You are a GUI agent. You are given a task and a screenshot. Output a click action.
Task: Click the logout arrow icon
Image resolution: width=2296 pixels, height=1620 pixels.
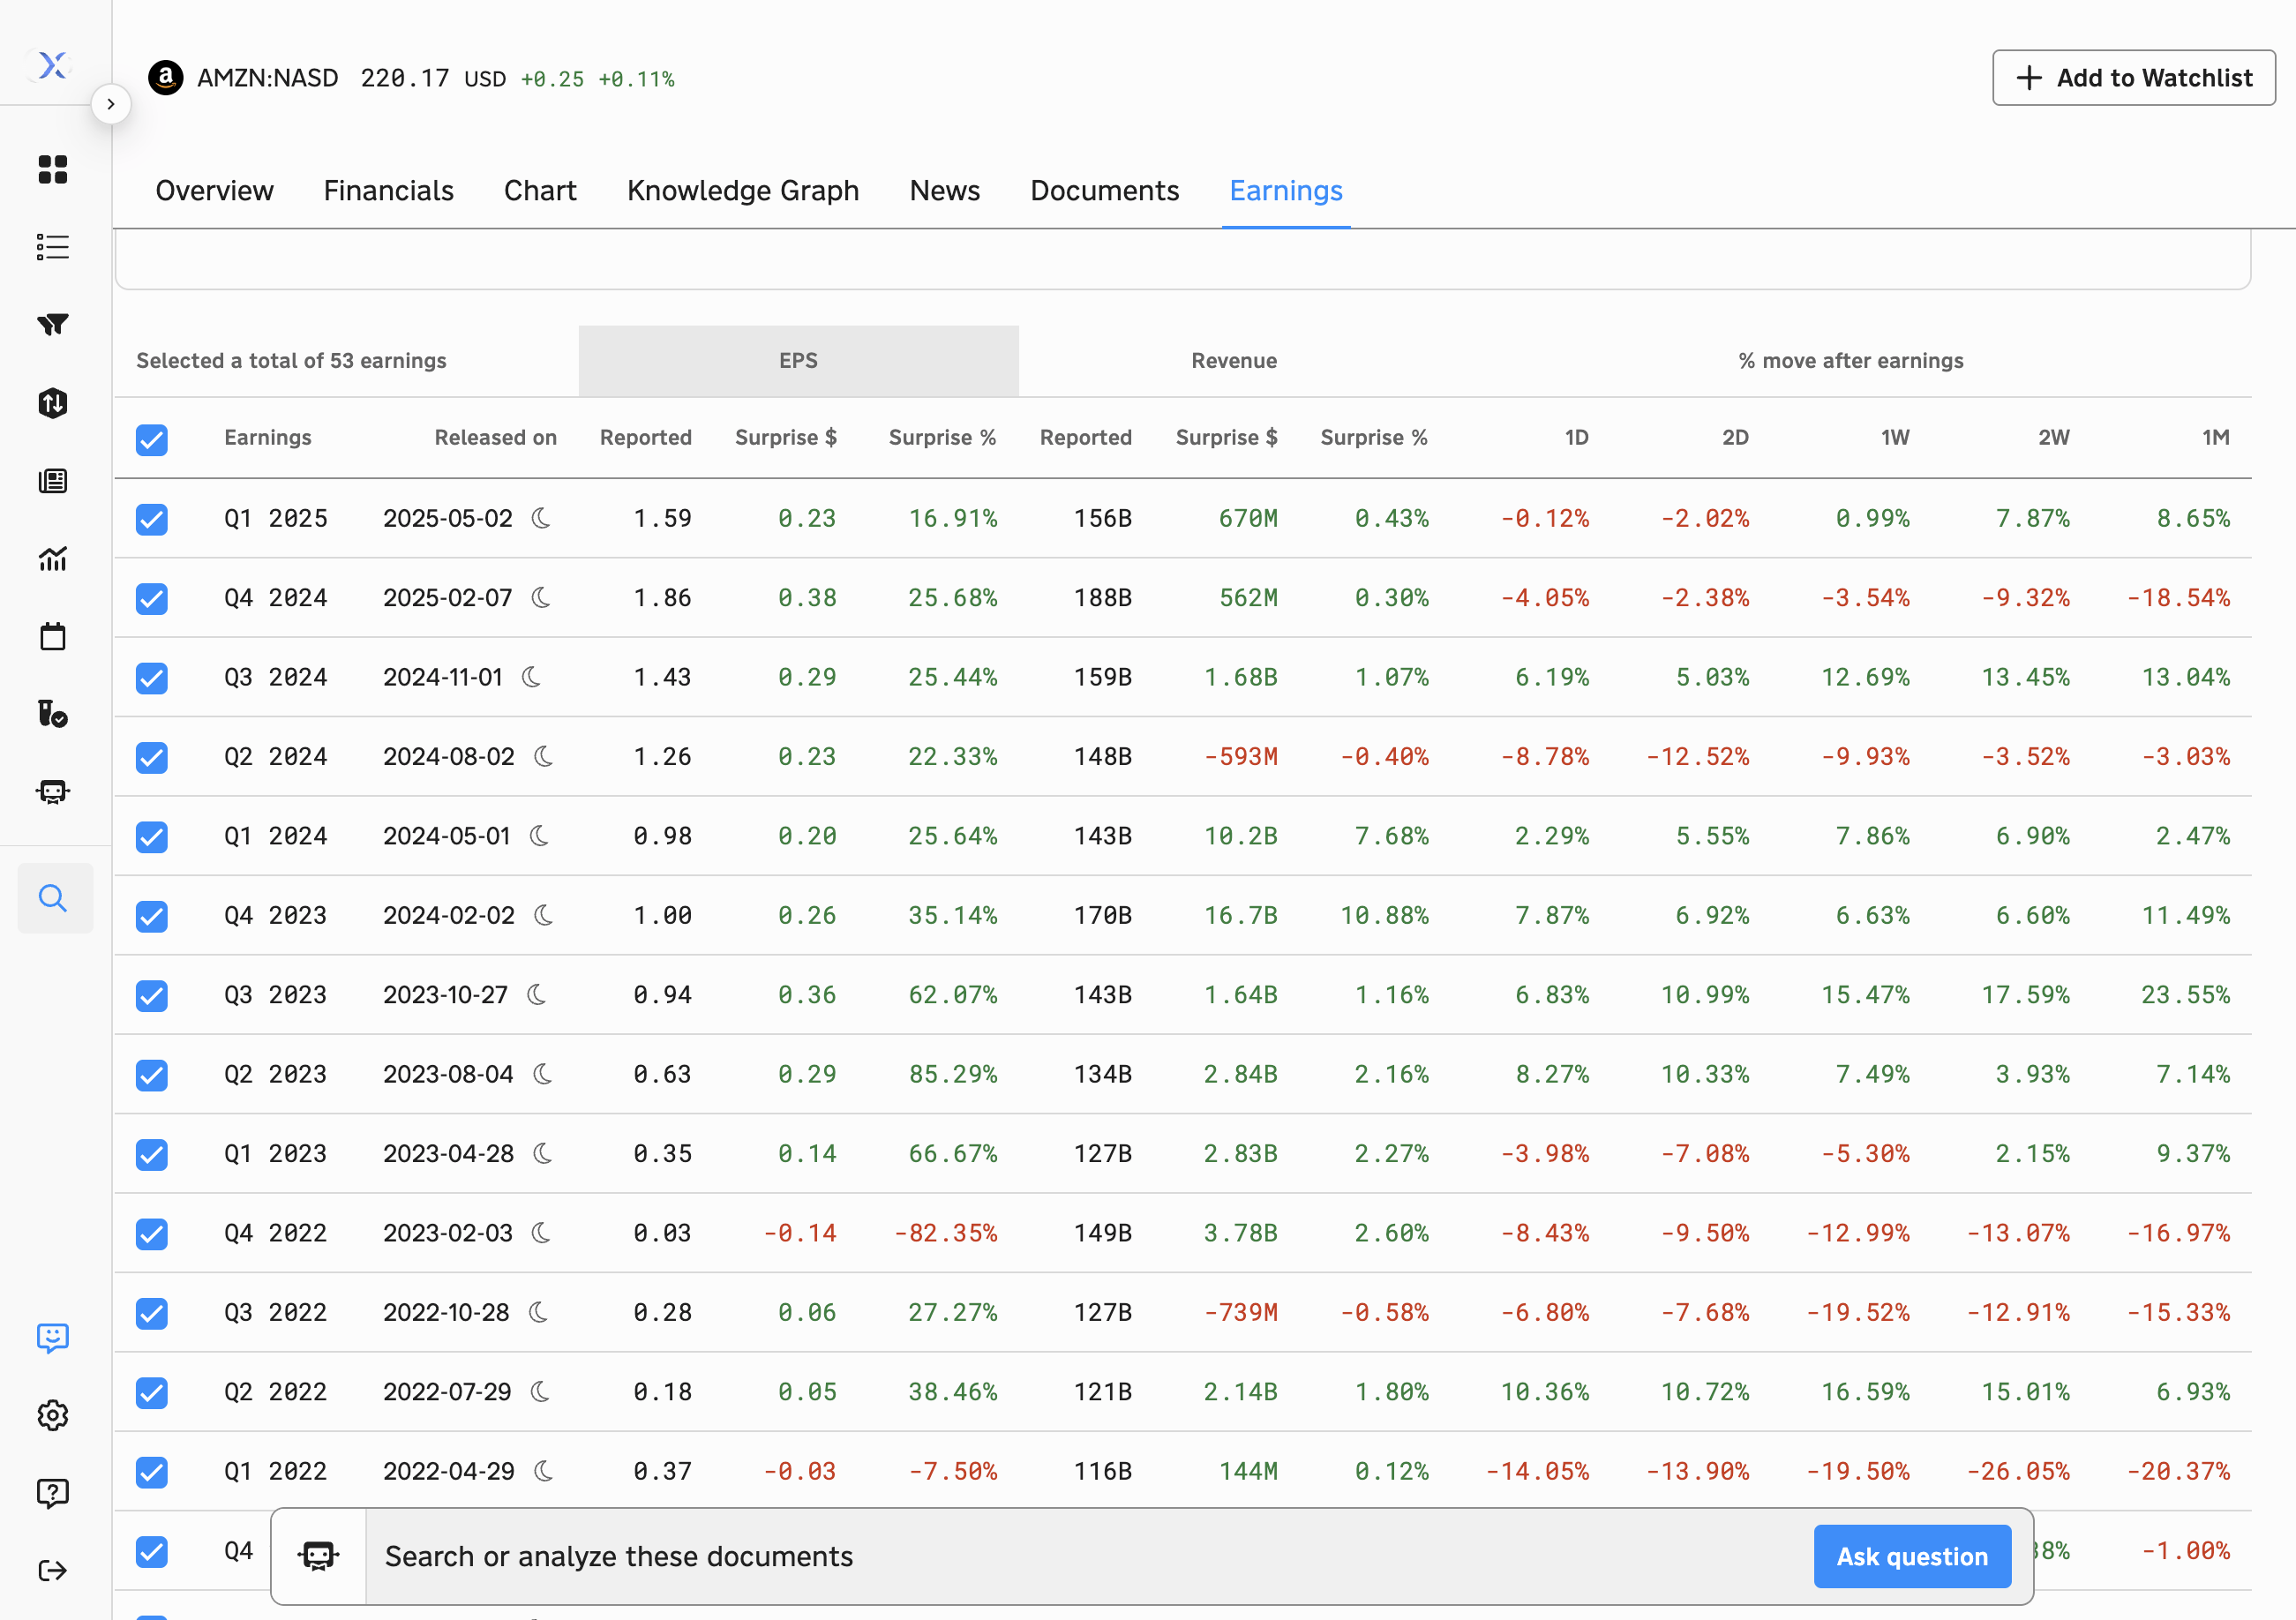point(53,1571)
